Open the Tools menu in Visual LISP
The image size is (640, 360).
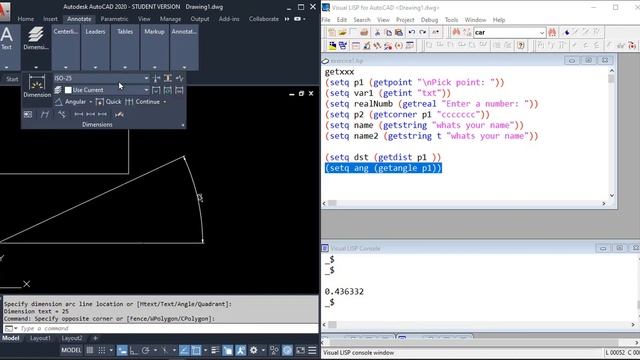(x=451, y=20)
